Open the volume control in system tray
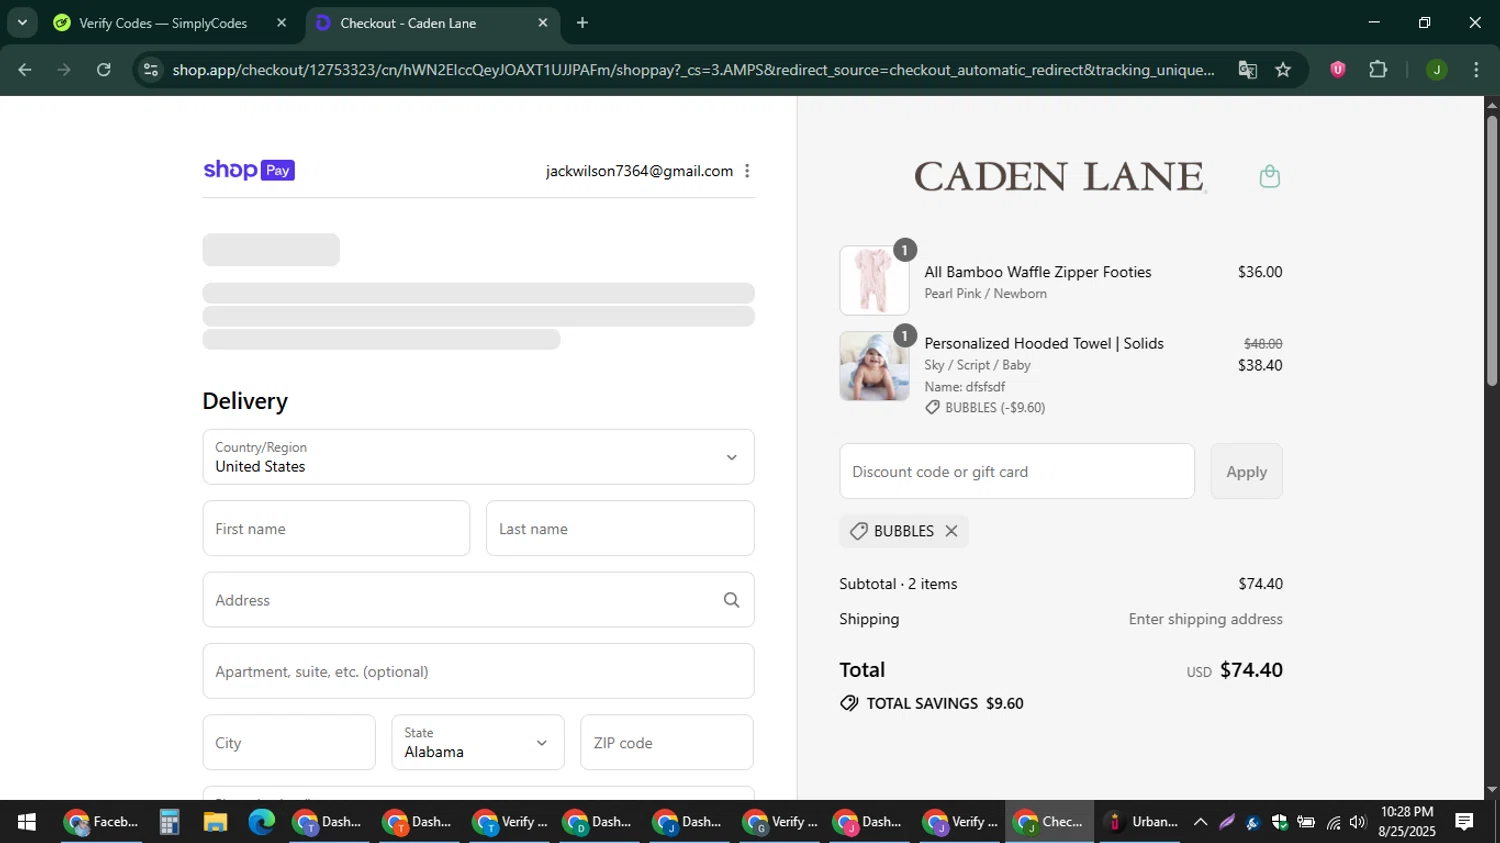 point(1357,822)
